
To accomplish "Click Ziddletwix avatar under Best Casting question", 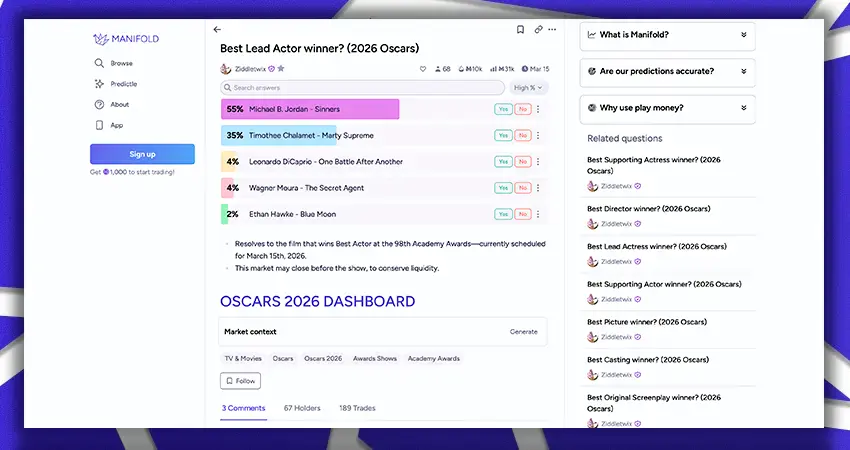I will point(593,375).
